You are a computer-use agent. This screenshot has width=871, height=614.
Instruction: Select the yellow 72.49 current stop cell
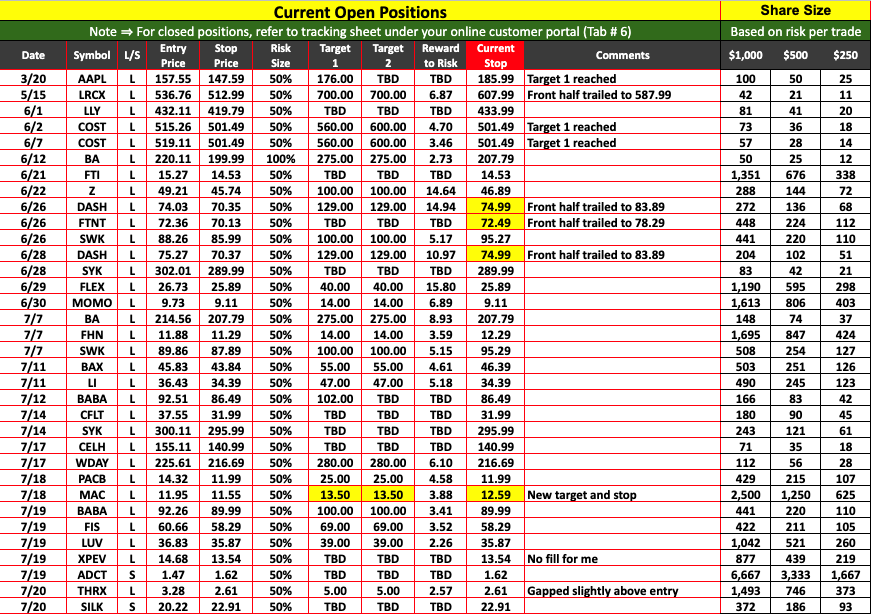(495, 222)
